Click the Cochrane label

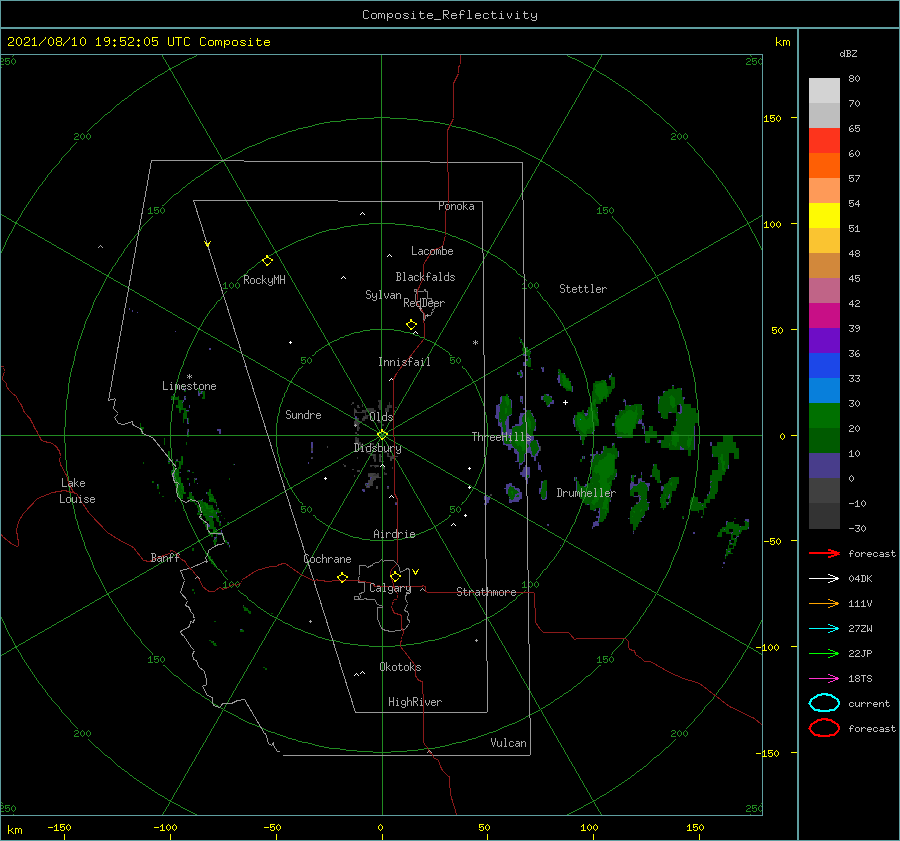click(327, 559)
